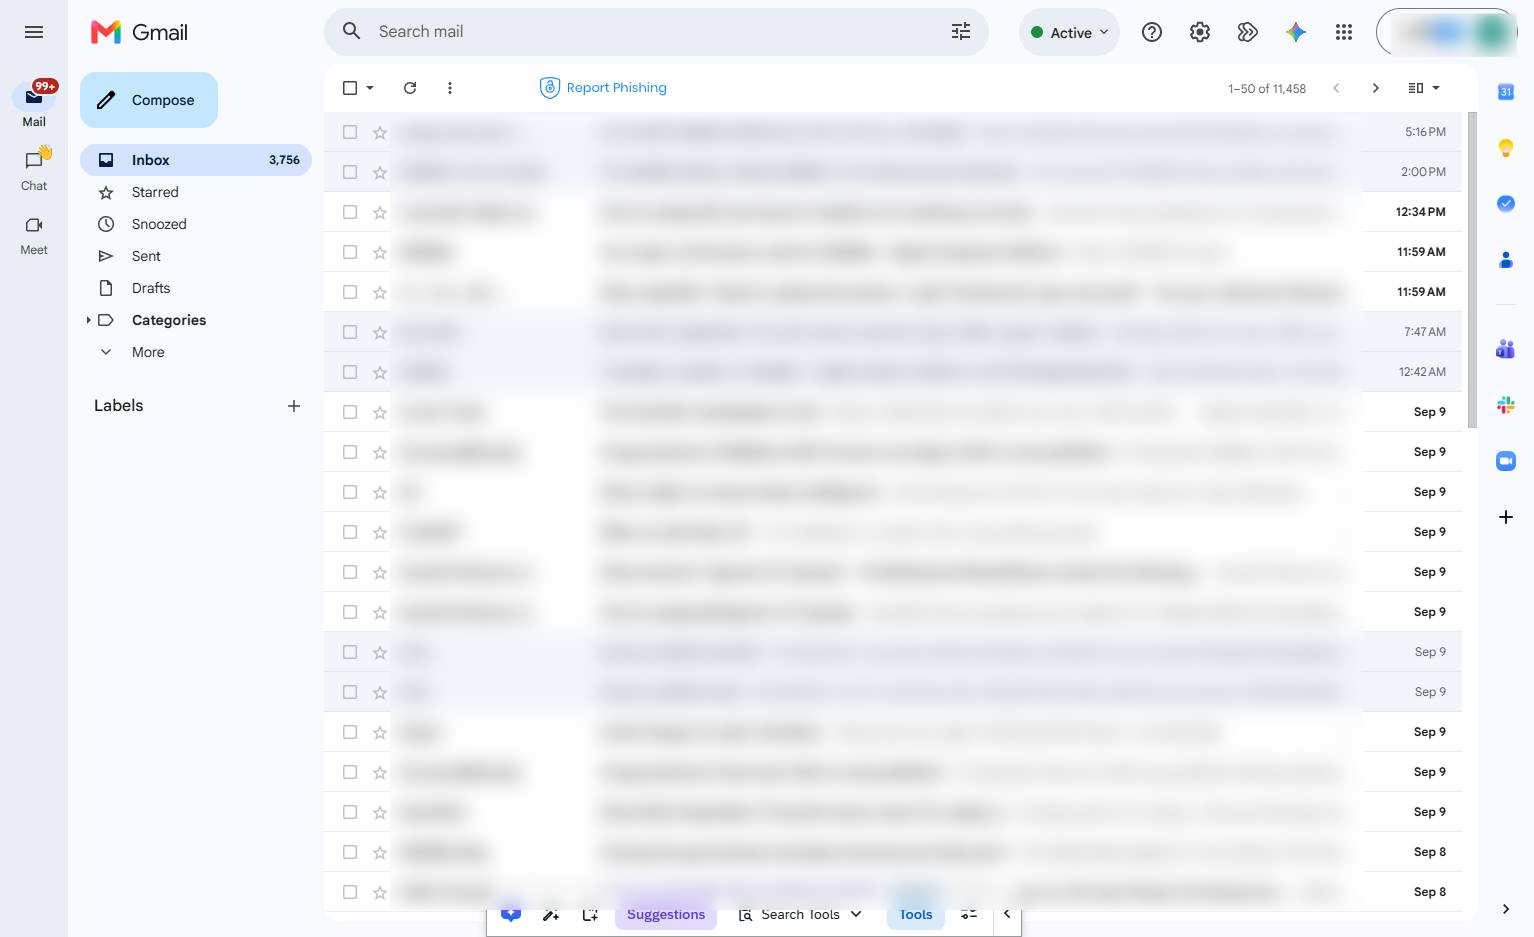Open Chat from the left rail

(x=34, y=169)
